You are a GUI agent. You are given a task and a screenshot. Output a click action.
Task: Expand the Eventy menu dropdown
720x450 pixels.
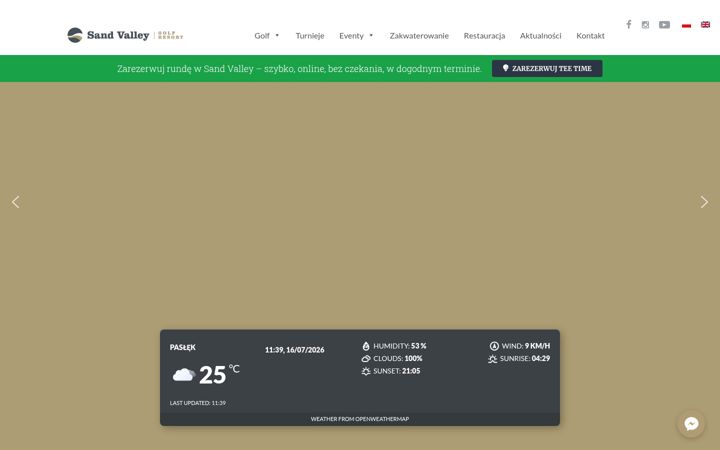point(356,36)
